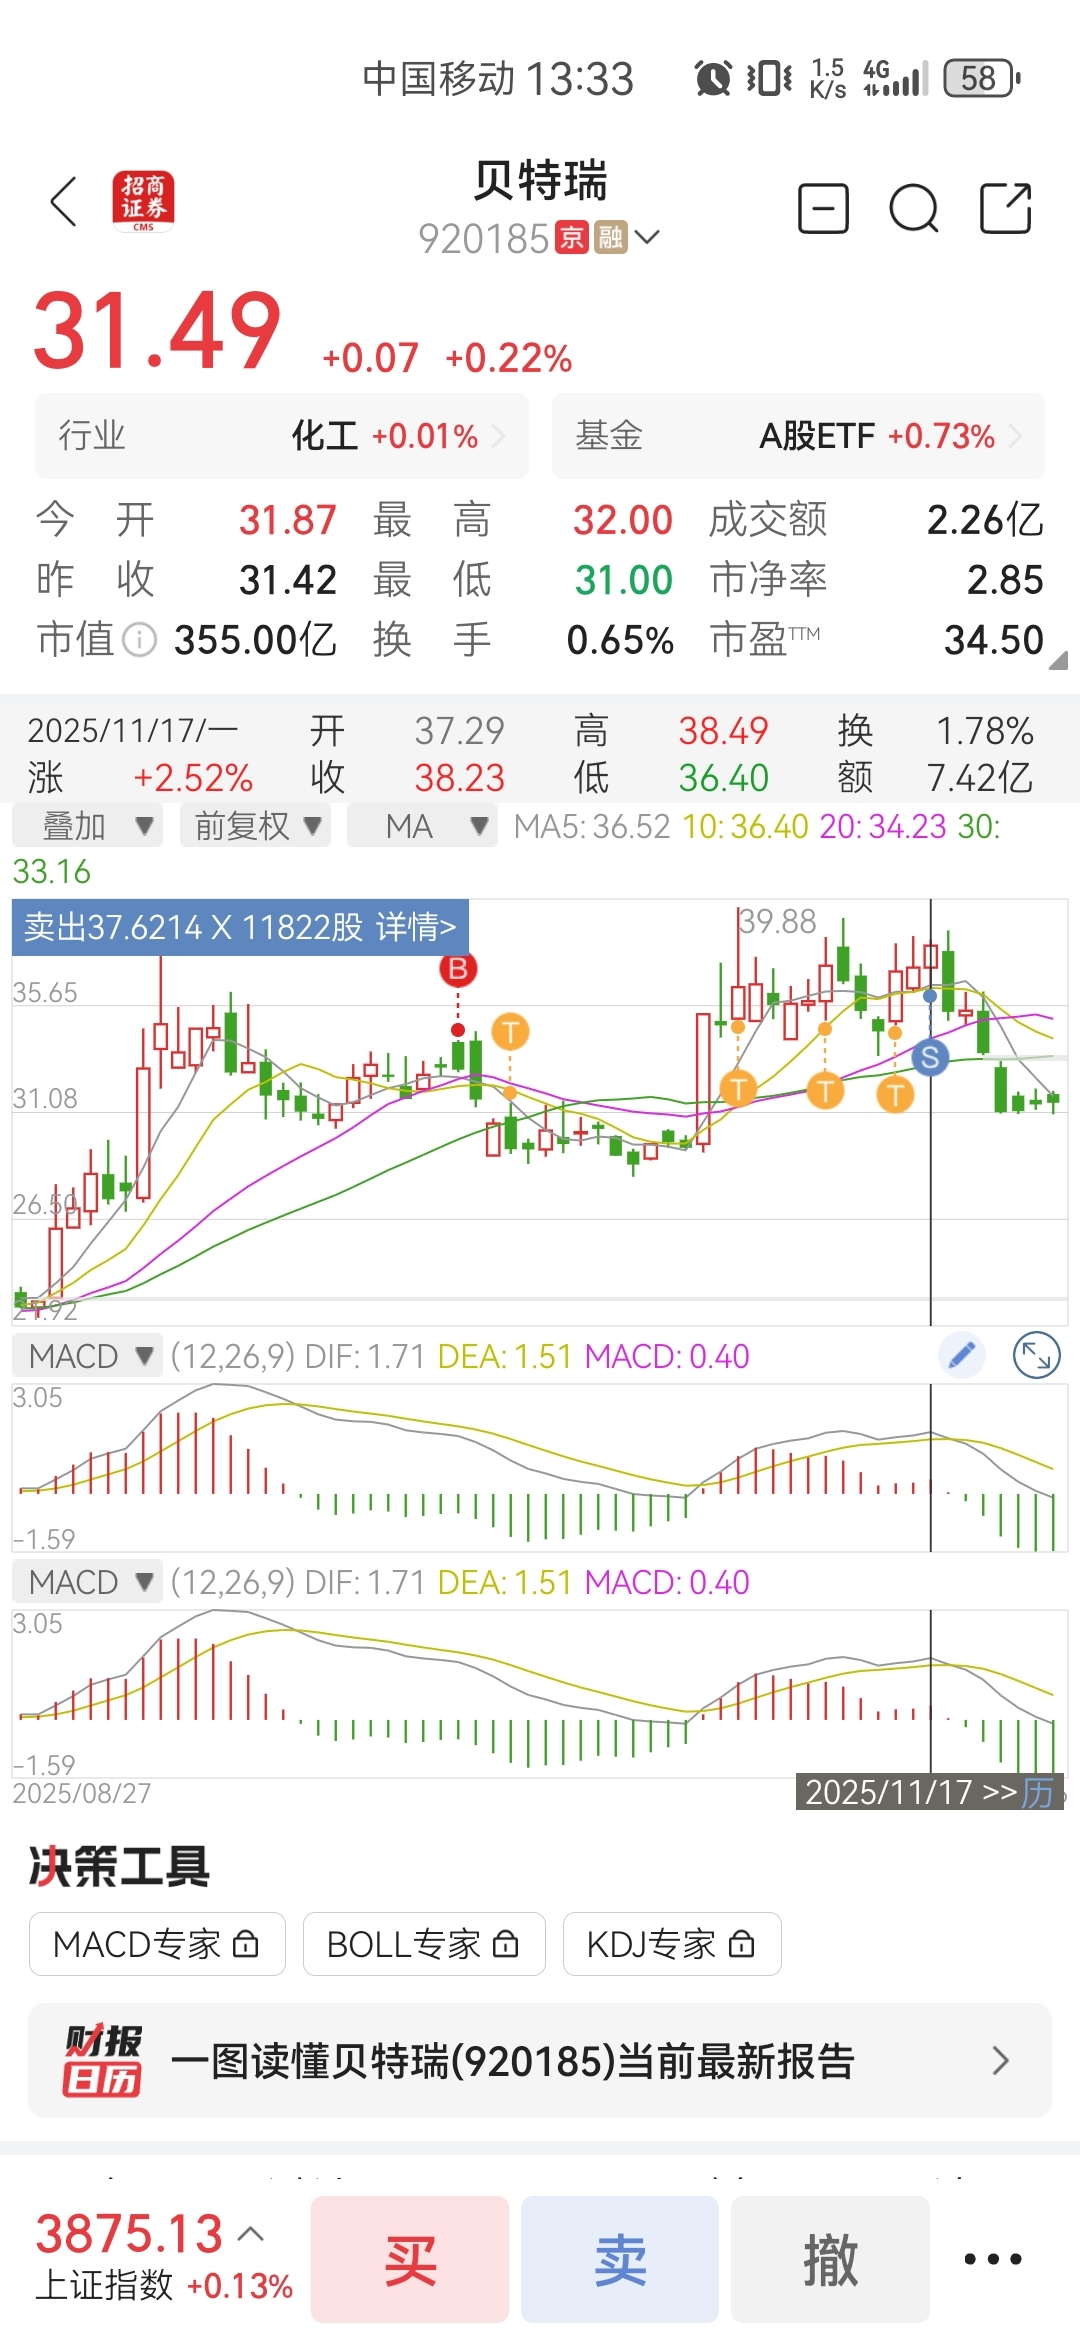Tap the battery indicator 58

coord(981,78)
